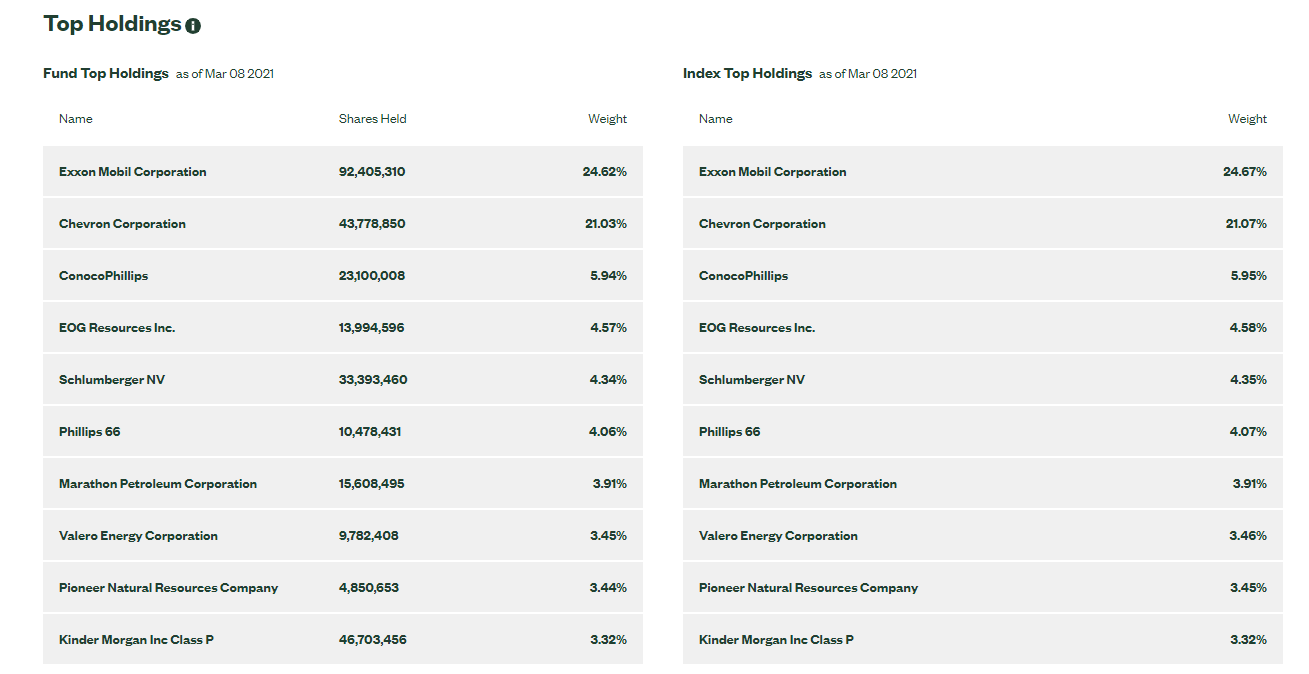Select EOG Resources Inc. under Index holdings
The image size is (1309, 674).
[754, 327]
